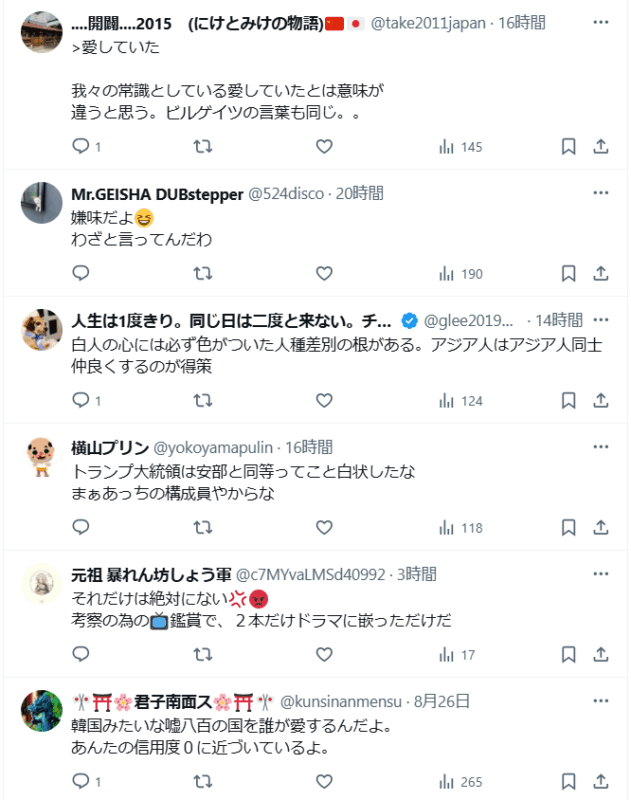Viewport: 631px width, 800px height.
Task: Open more options for take2011japan tweet
Action: click(600, 22)
